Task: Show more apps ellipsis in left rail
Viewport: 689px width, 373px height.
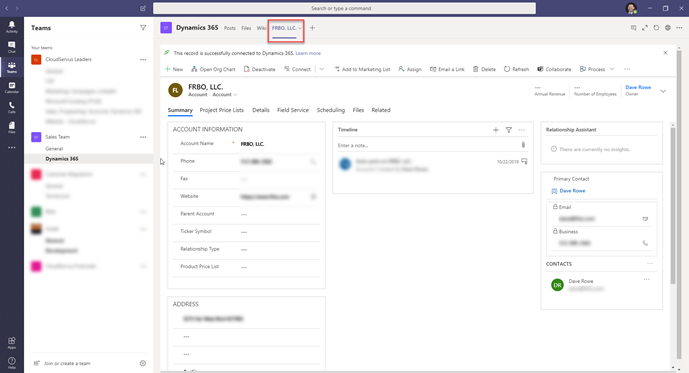Action: click(11, 148)
